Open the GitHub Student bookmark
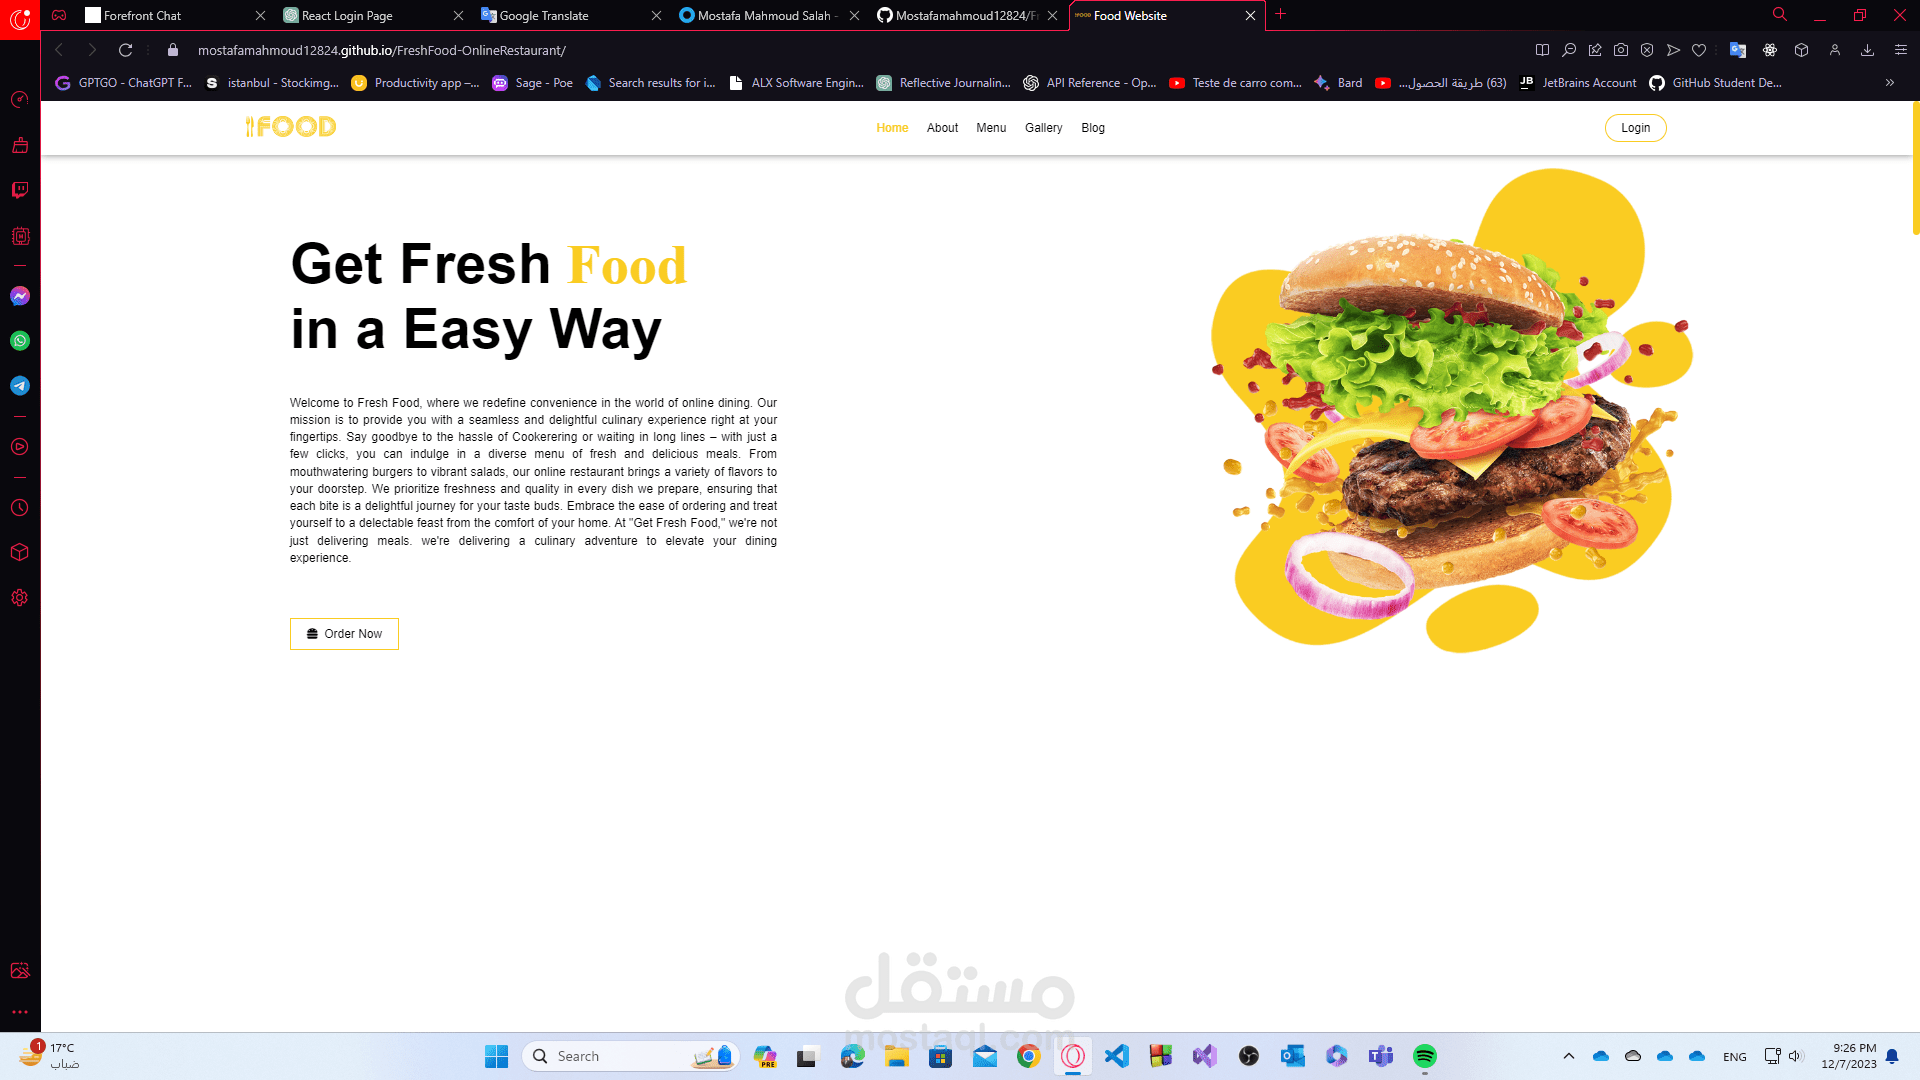Image resolution: width=1920 pixels, height=1080 pixels. coord(1716,83)
